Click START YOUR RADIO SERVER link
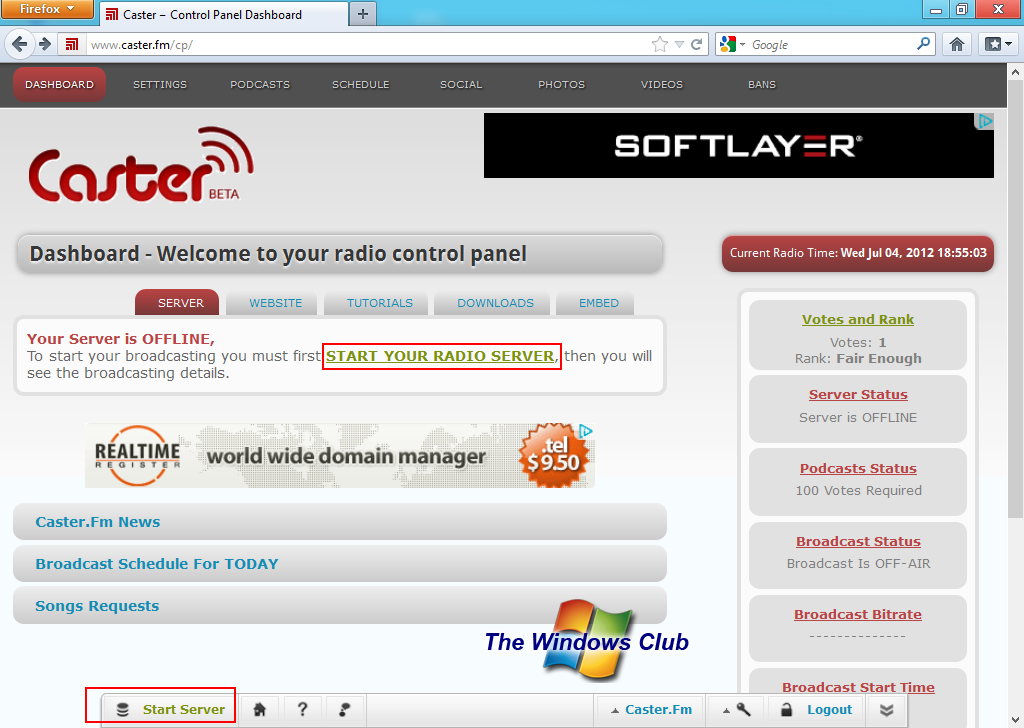The width and height of the screenshot is (1024, 728). tap(441, 356)
